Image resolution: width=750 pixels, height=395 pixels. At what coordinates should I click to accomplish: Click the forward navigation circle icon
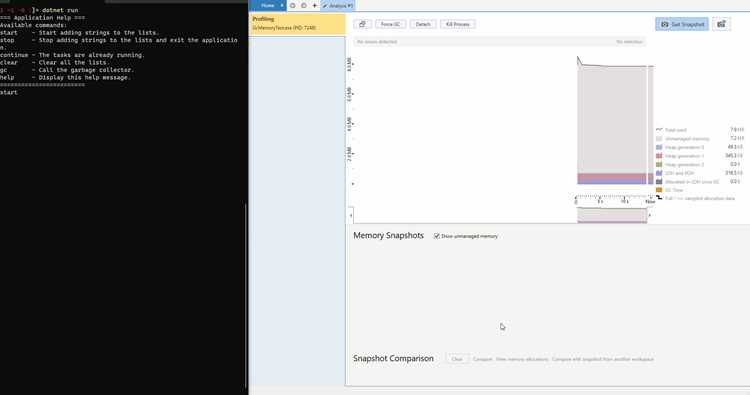tap(304, 6)
